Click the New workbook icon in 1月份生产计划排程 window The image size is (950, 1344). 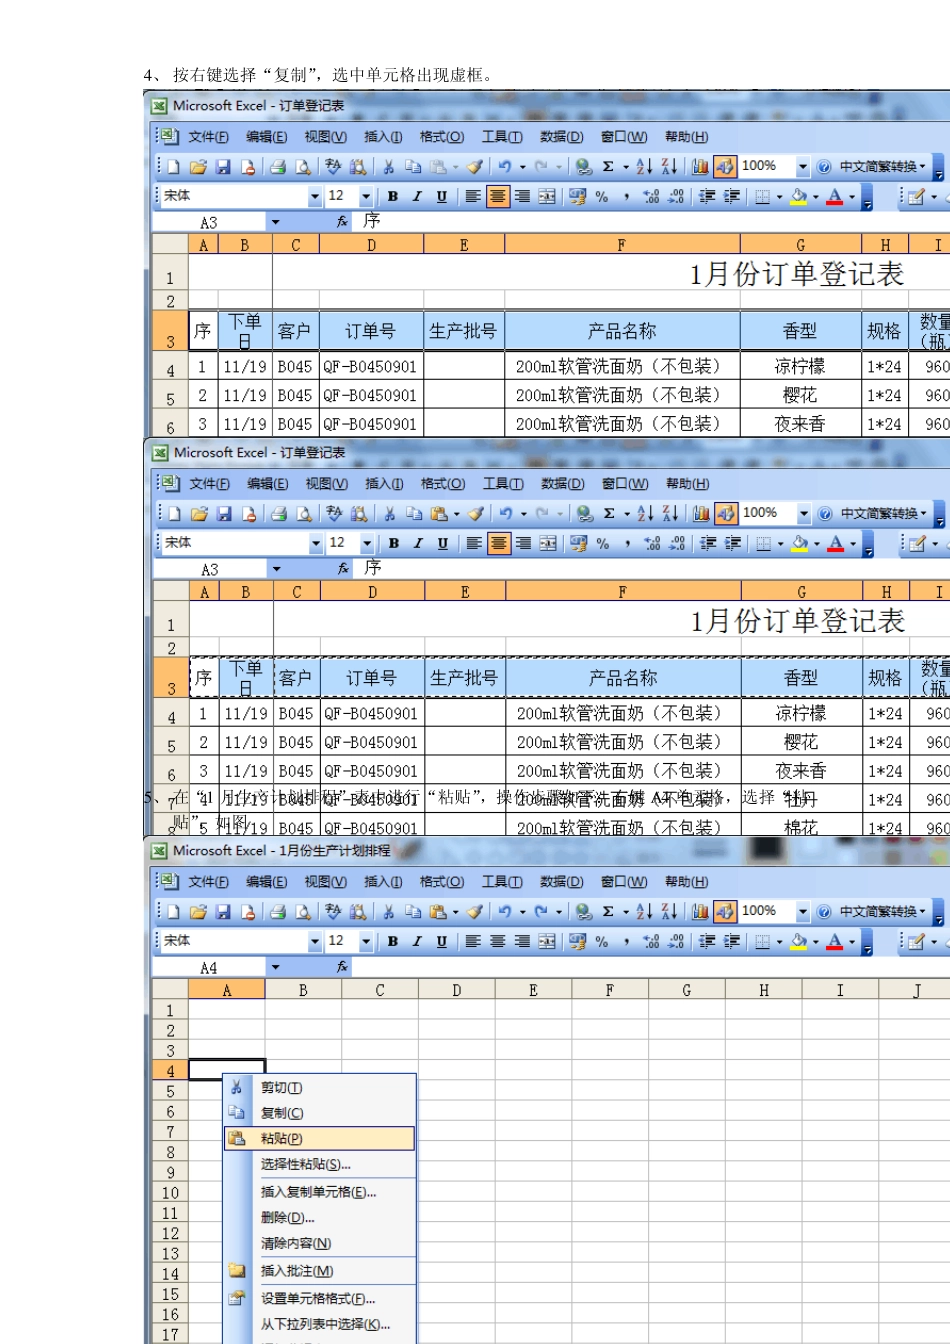pos(174,911)
